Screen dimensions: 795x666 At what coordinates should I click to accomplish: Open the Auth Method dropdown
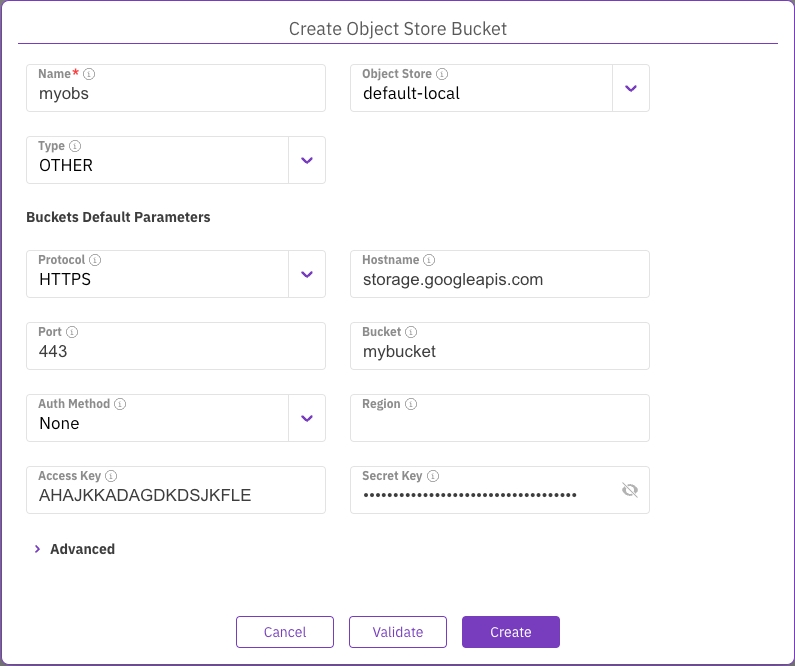307,418
